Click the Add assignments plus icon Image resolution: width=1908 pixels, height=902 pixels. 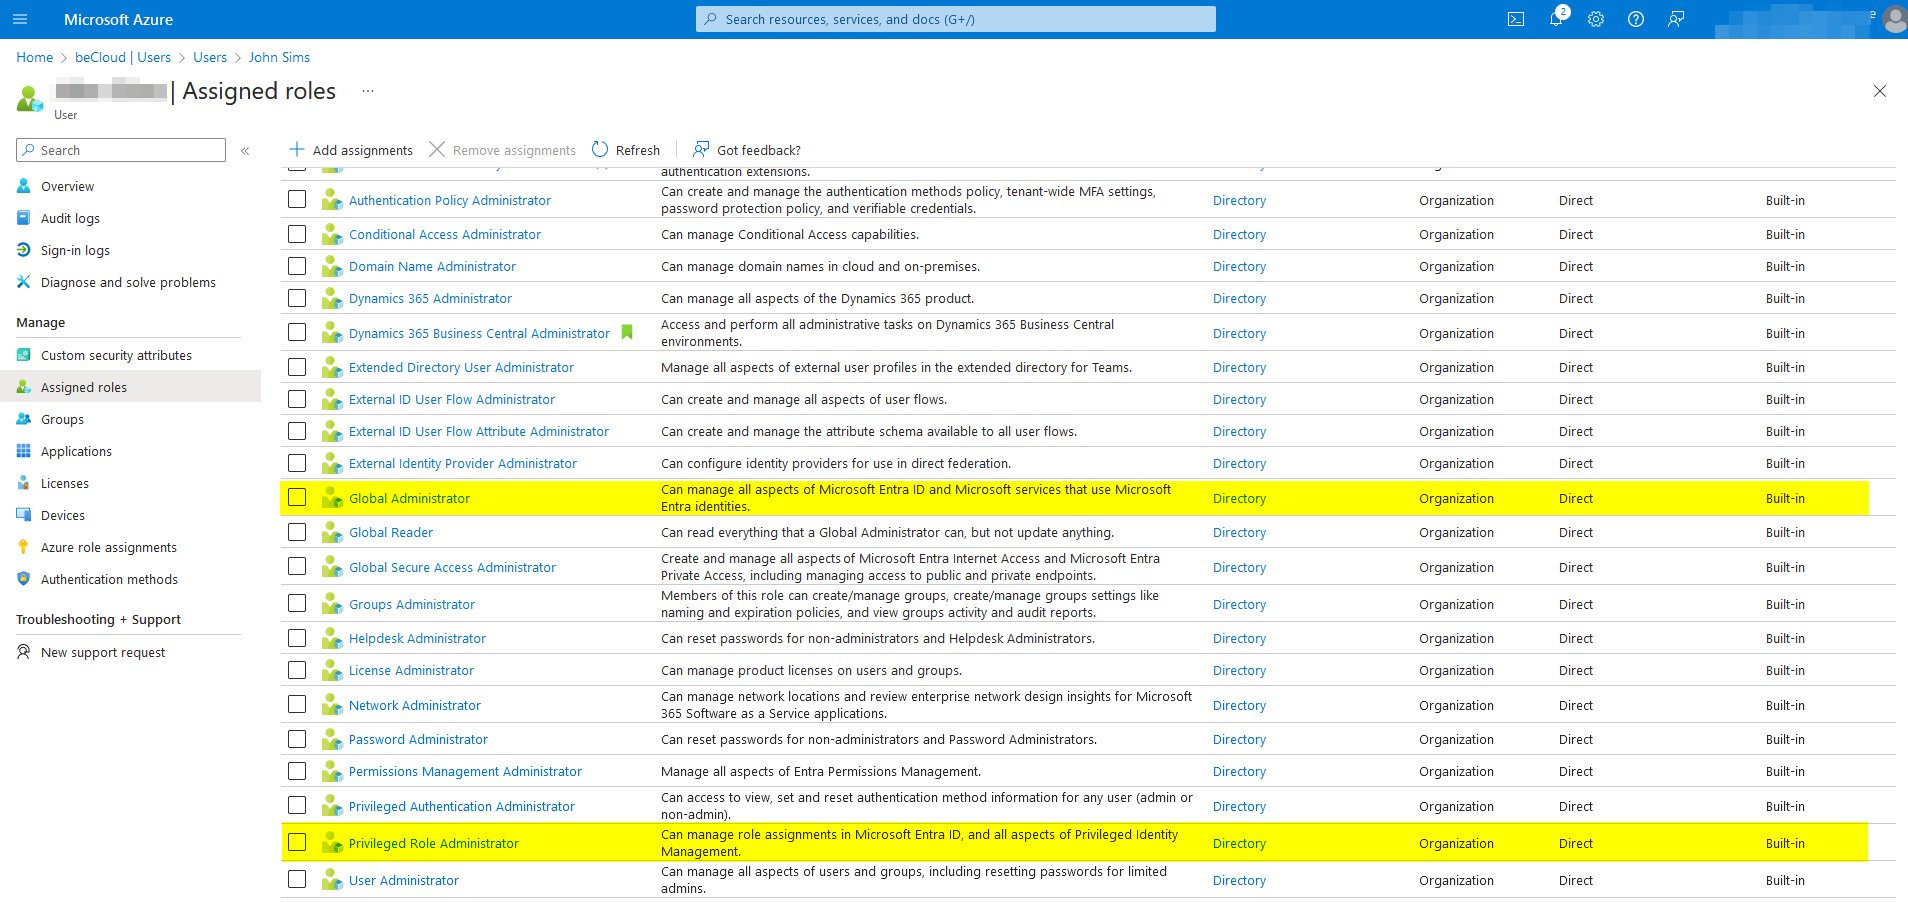(x=297, y=150)
